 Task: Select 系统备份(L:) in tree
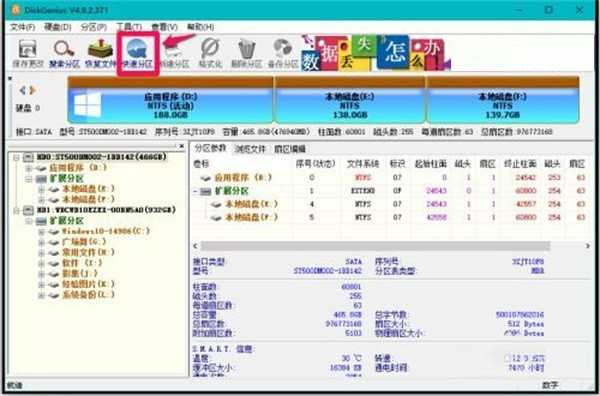coord(88,295)
